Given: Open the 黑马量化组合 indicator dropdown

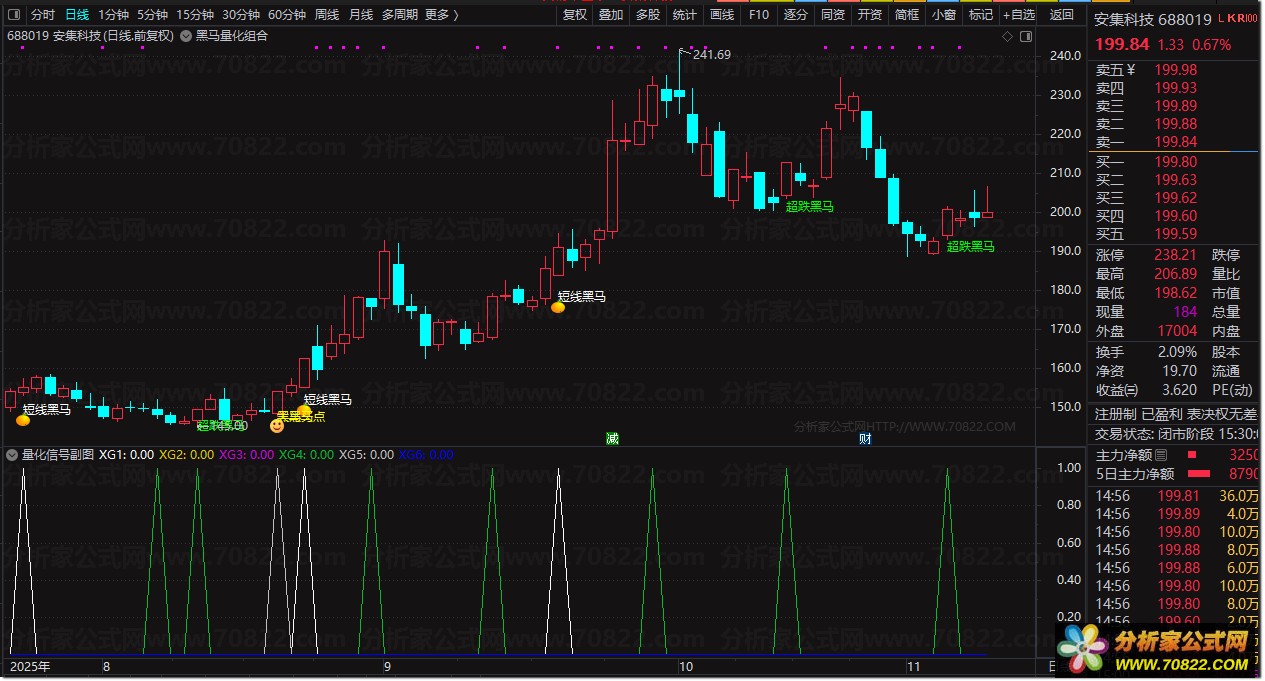Looking at the screenshot, I should coord(187,36).
